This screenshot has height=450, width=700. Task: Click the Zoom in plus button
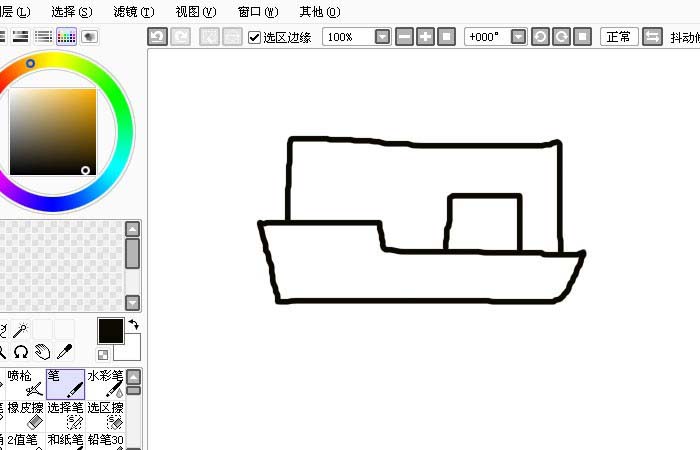tap(425, 36)
